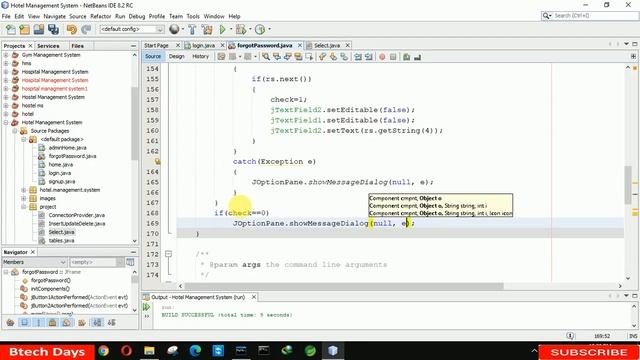Click the lightbulb hint icon beside the catch line
The width and height of the screenshot is (640, 360).
[158, 162]
